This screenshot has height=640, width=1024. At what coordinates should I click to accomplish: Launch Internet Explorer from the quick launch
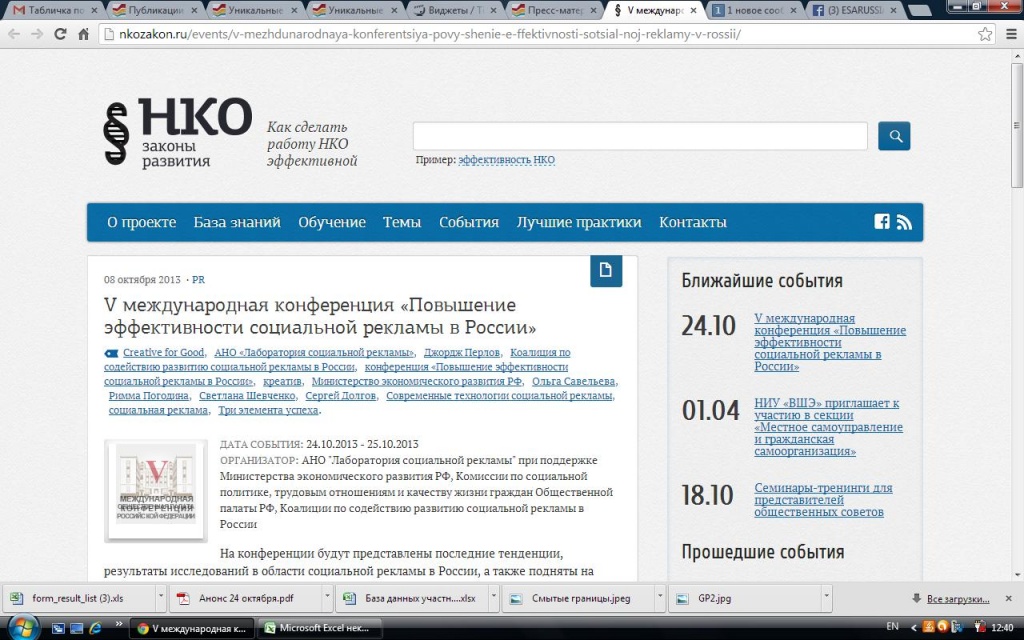(x=95, y=628)
